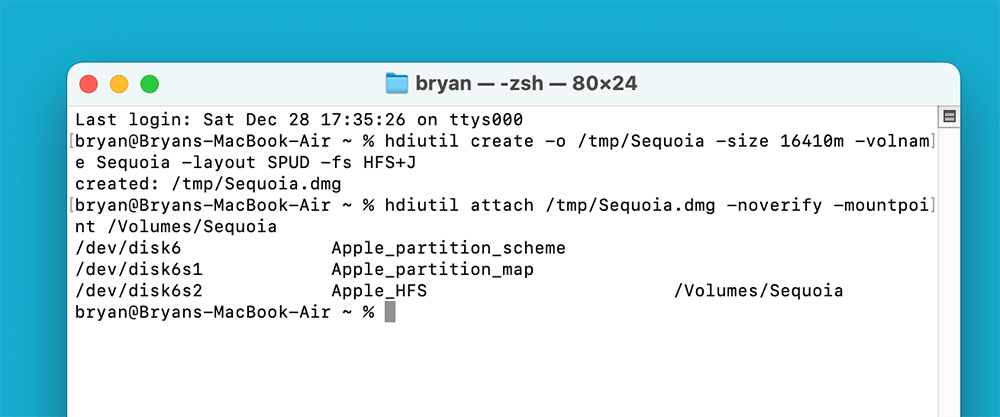The height and width of the screenshot is (417, 1000).
Task: Click the folder proxy icon in title bar
Action: (397, 83)
